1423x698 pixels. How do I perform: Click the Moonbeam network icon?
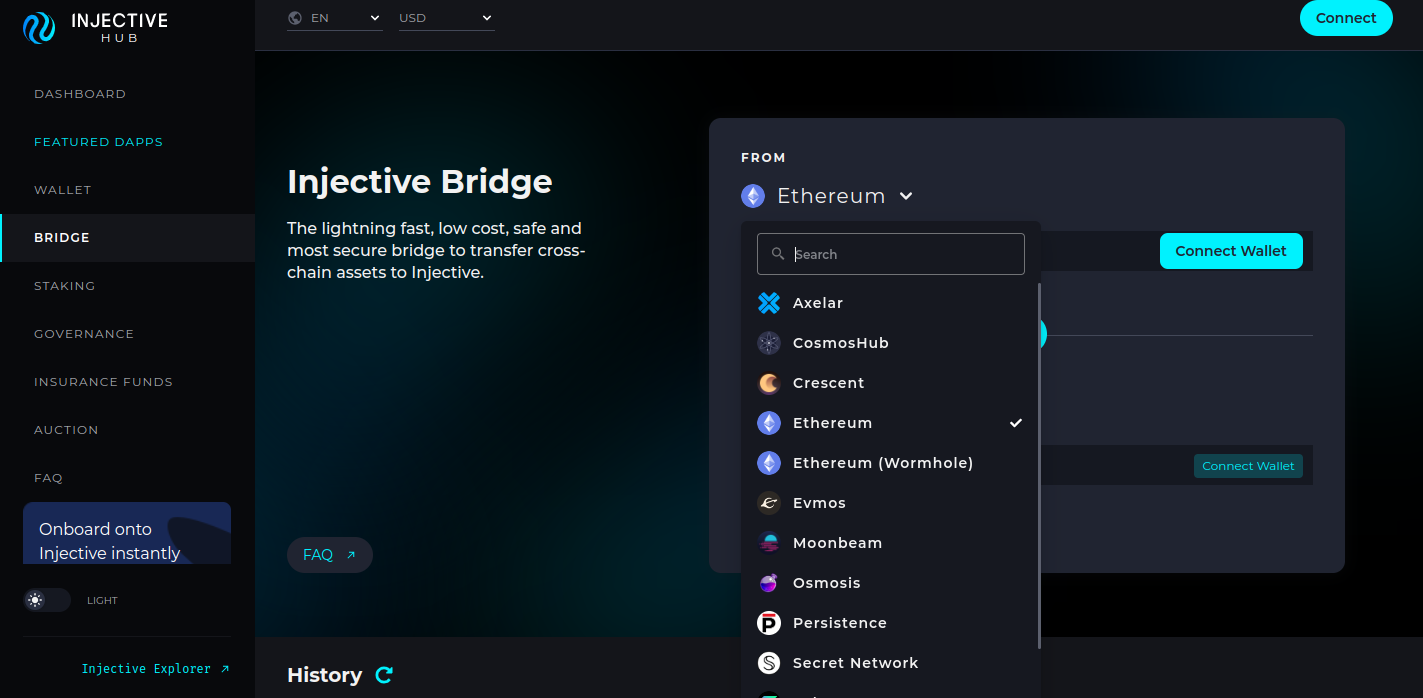(768, 543)
